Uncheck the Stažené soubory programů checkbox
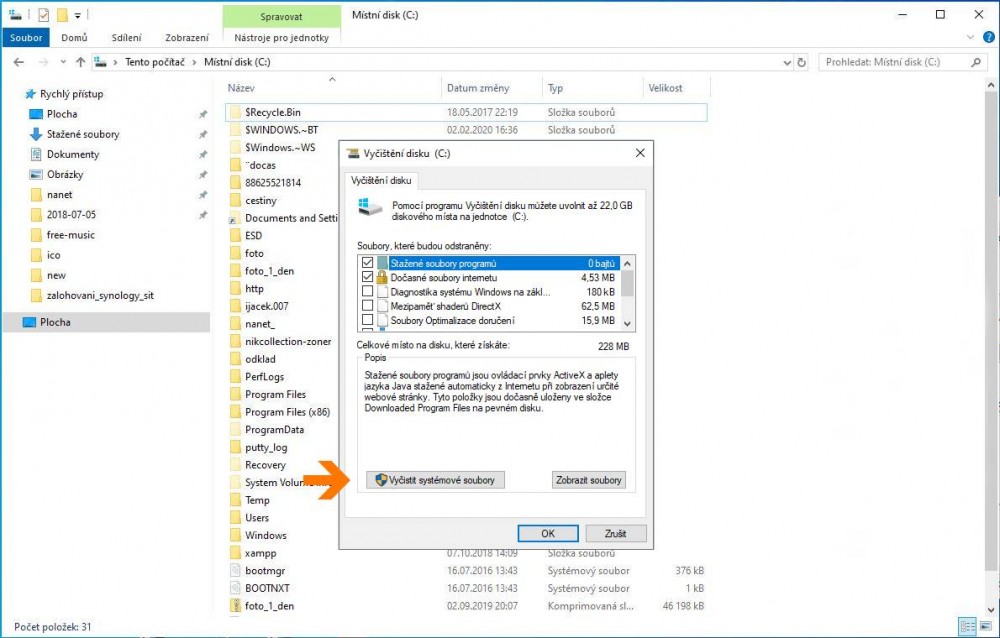1000x638 pixels. (367, 263)
